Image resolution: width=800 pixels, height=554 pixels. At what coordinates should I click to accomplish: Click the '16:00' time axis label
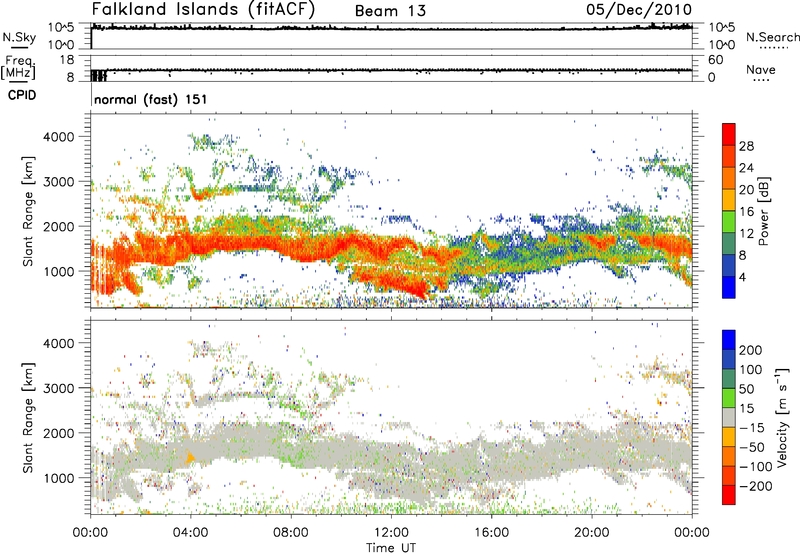coord(491,533)
